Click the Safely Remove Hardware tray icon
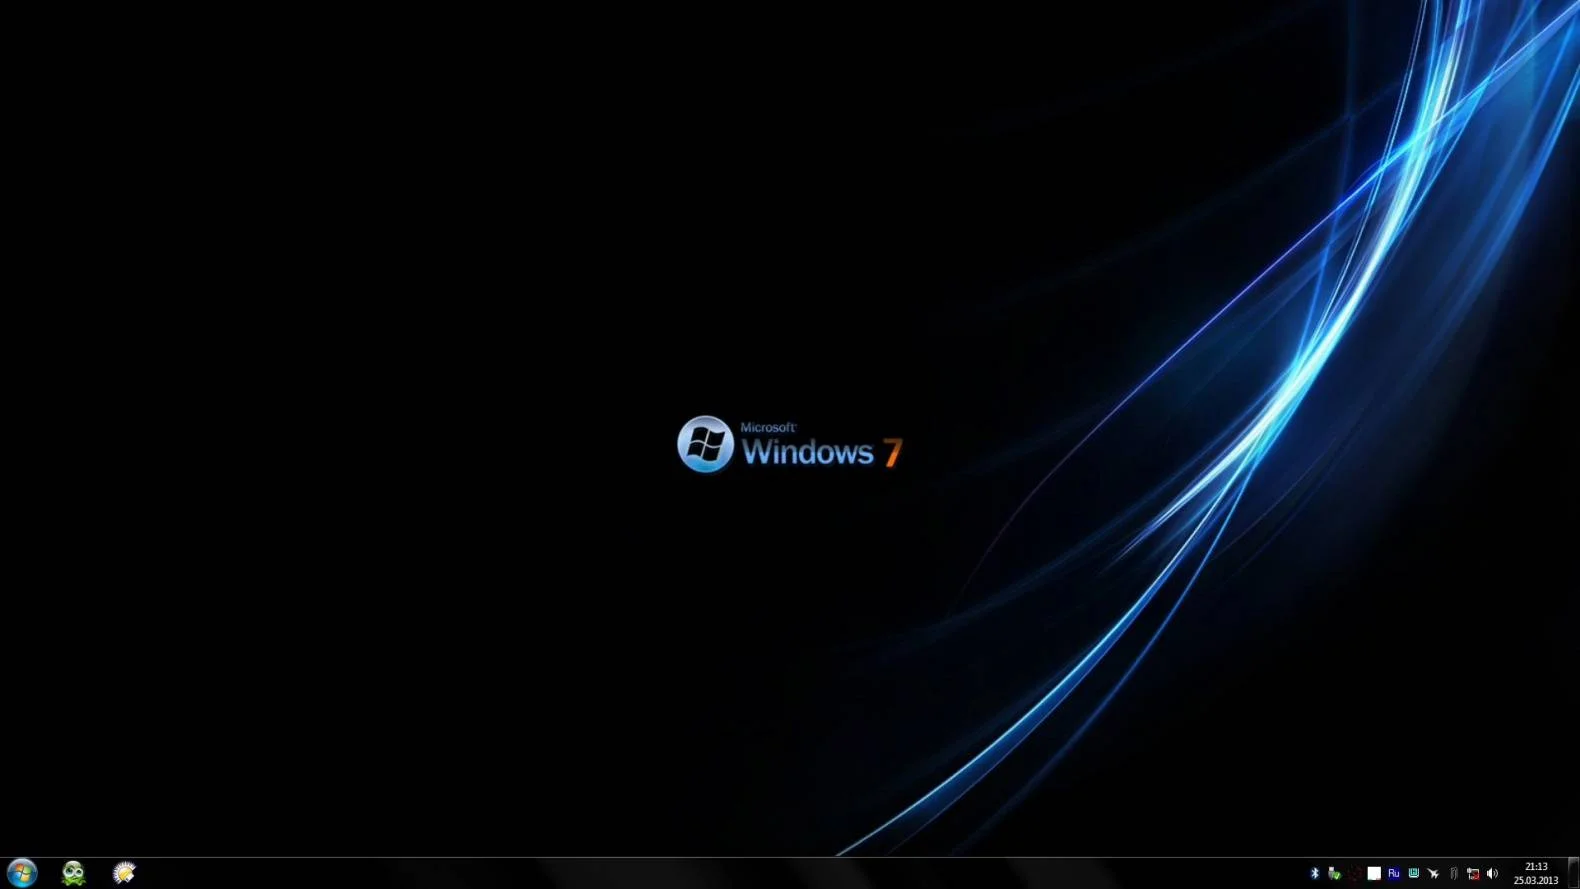Viewport: 1580px width, 889px height. pos(1334,874)
